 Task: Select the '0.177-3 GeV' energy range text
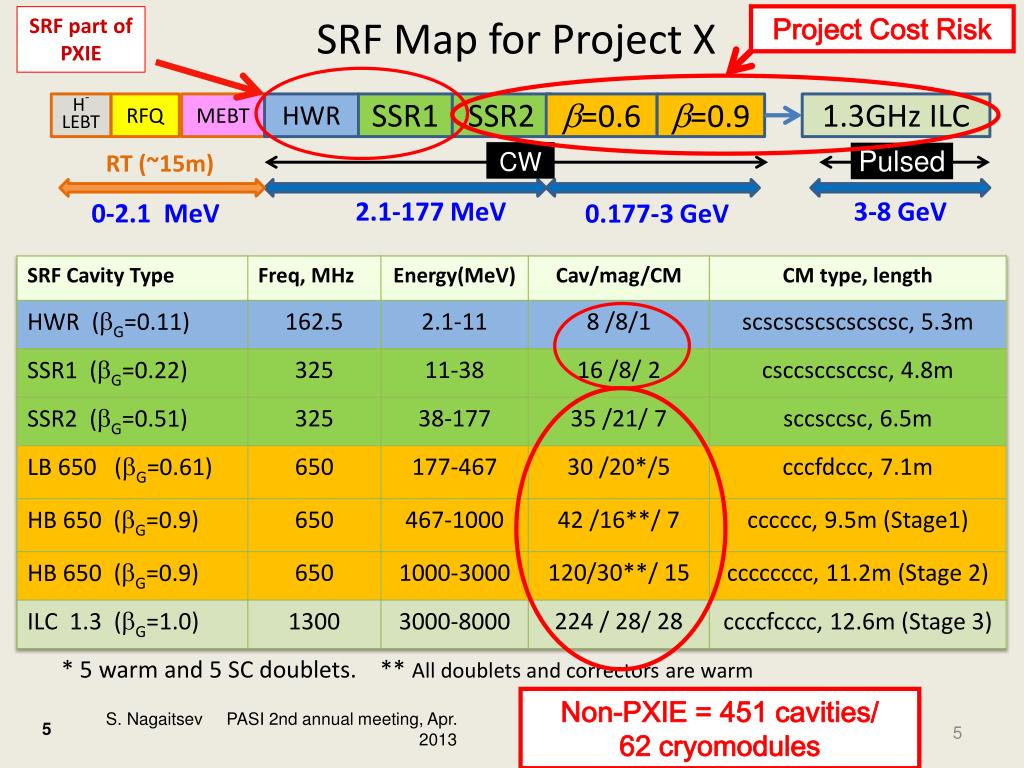(656, 214)
